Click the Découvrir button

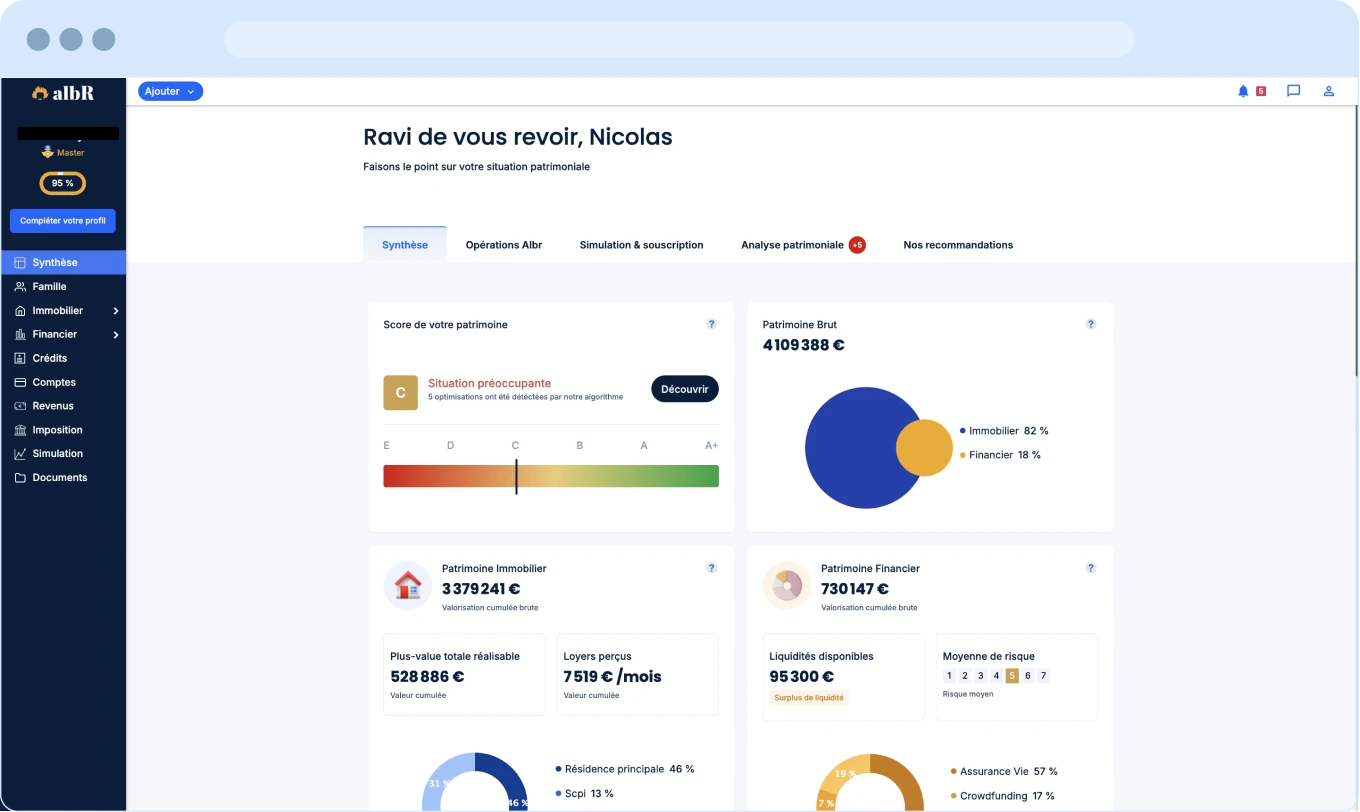[x=684, y=389]
